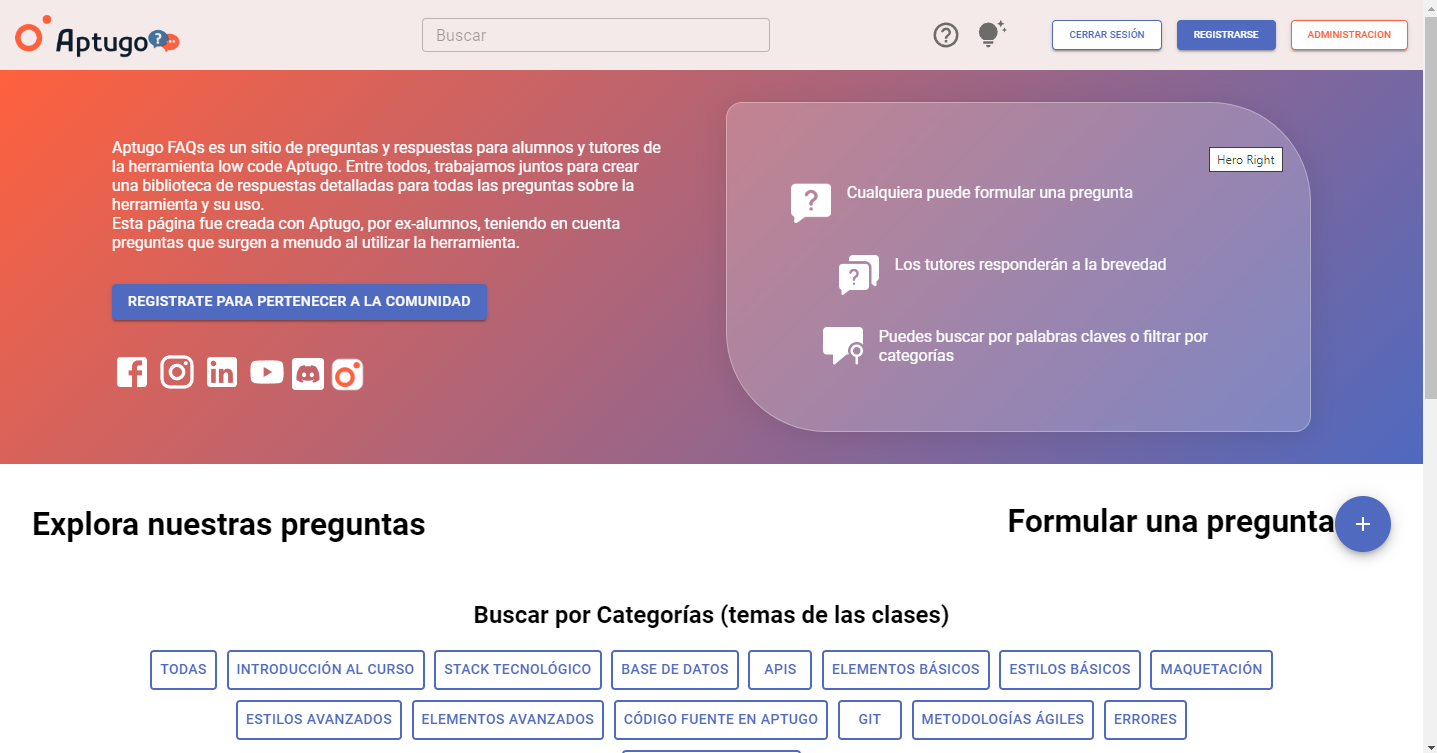Join via the Discord icon
The image size is (1437, 753).
[307, 372]
